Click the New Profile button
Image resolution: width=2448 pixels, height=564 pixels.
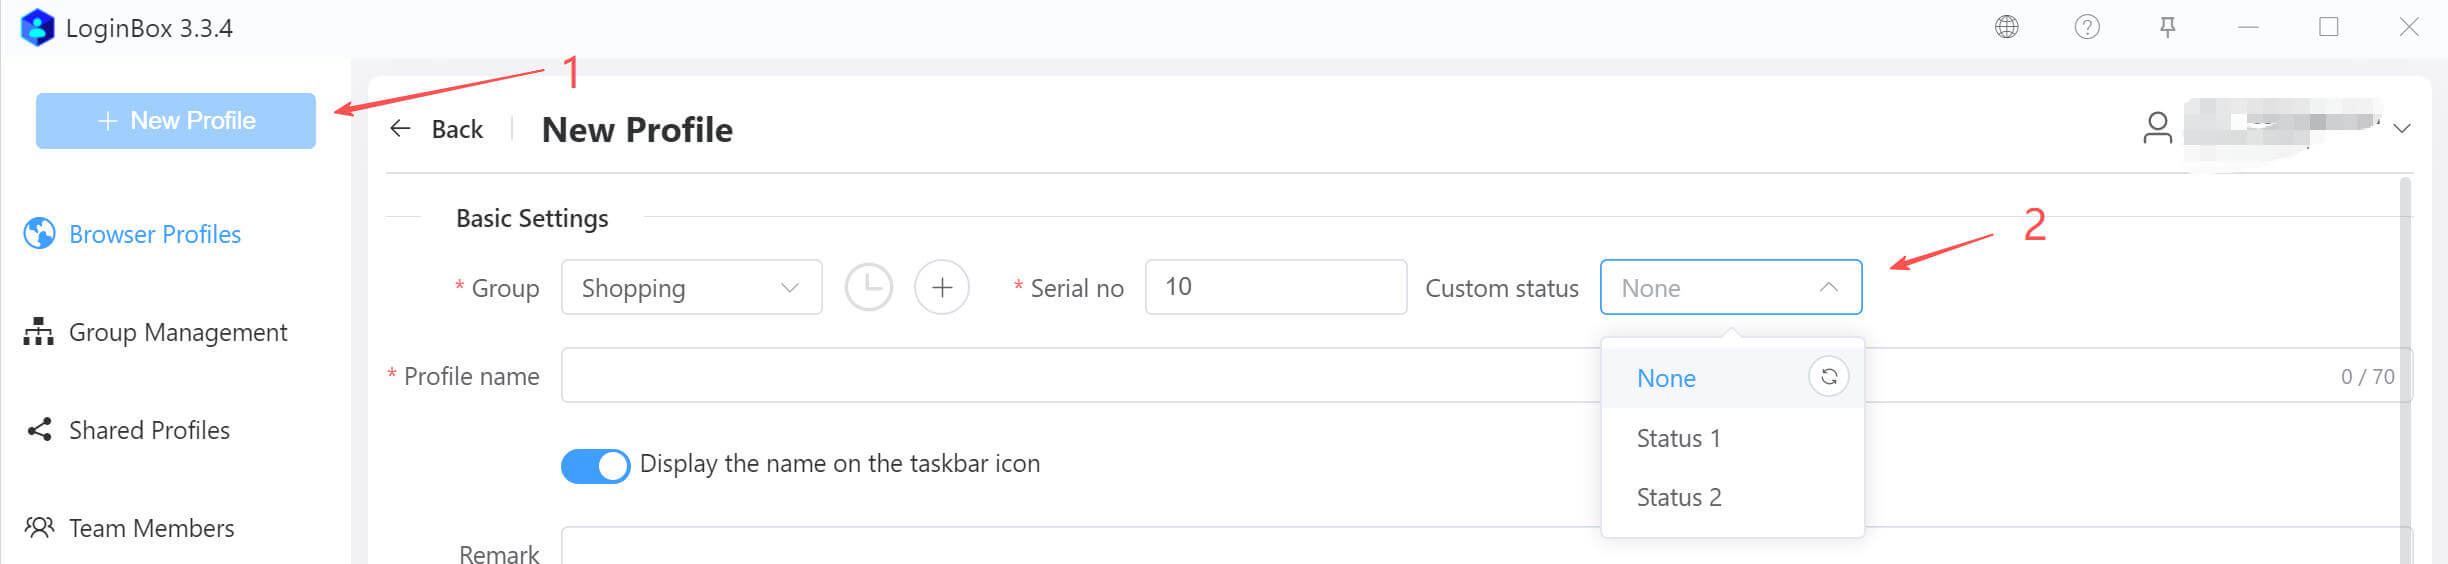pos(176,121)
